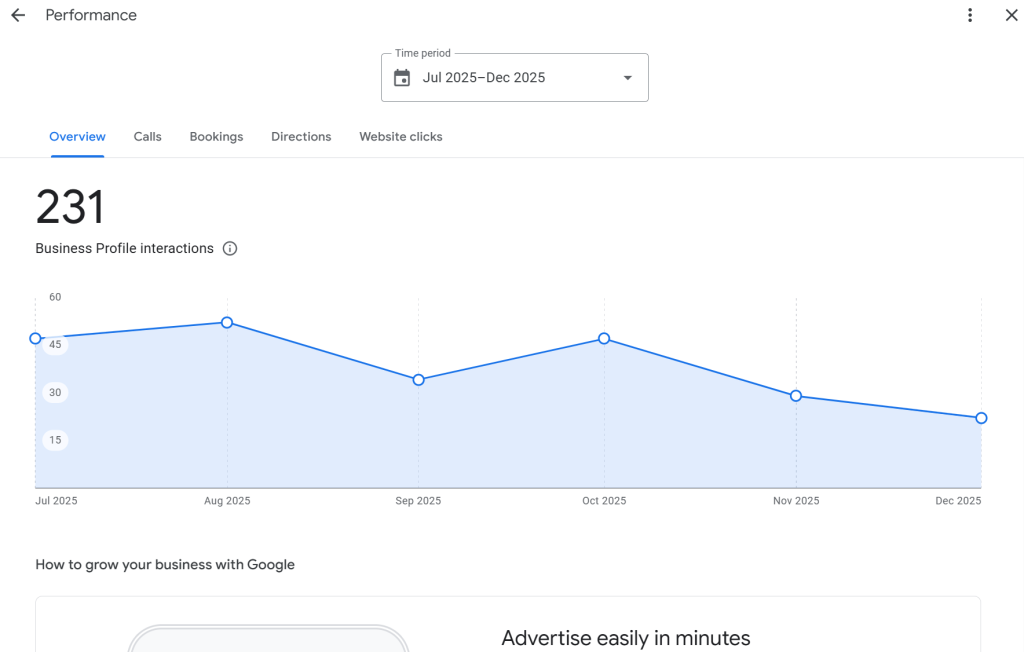The image size is (1024, 652).
Task: Close the Performance page
Action: [x=1011, y=15]
